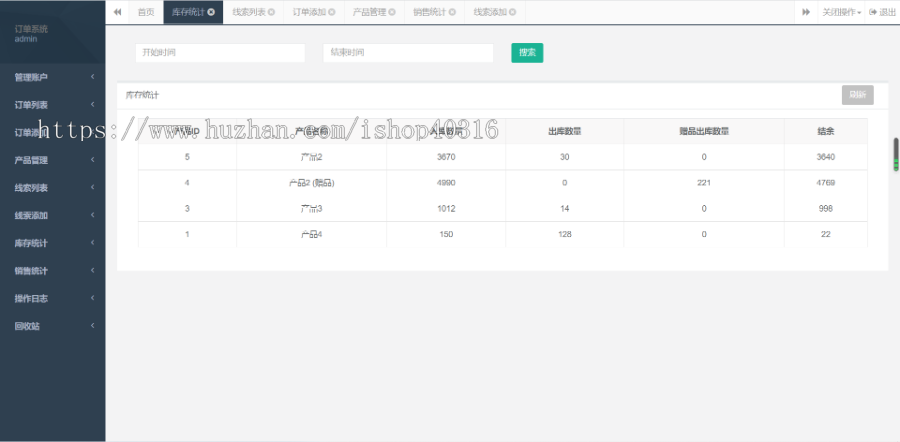Click the outbound quantity value 128
Image resolution: width=900 pixels, height=442 pixels.
click(x=565, y=234)
